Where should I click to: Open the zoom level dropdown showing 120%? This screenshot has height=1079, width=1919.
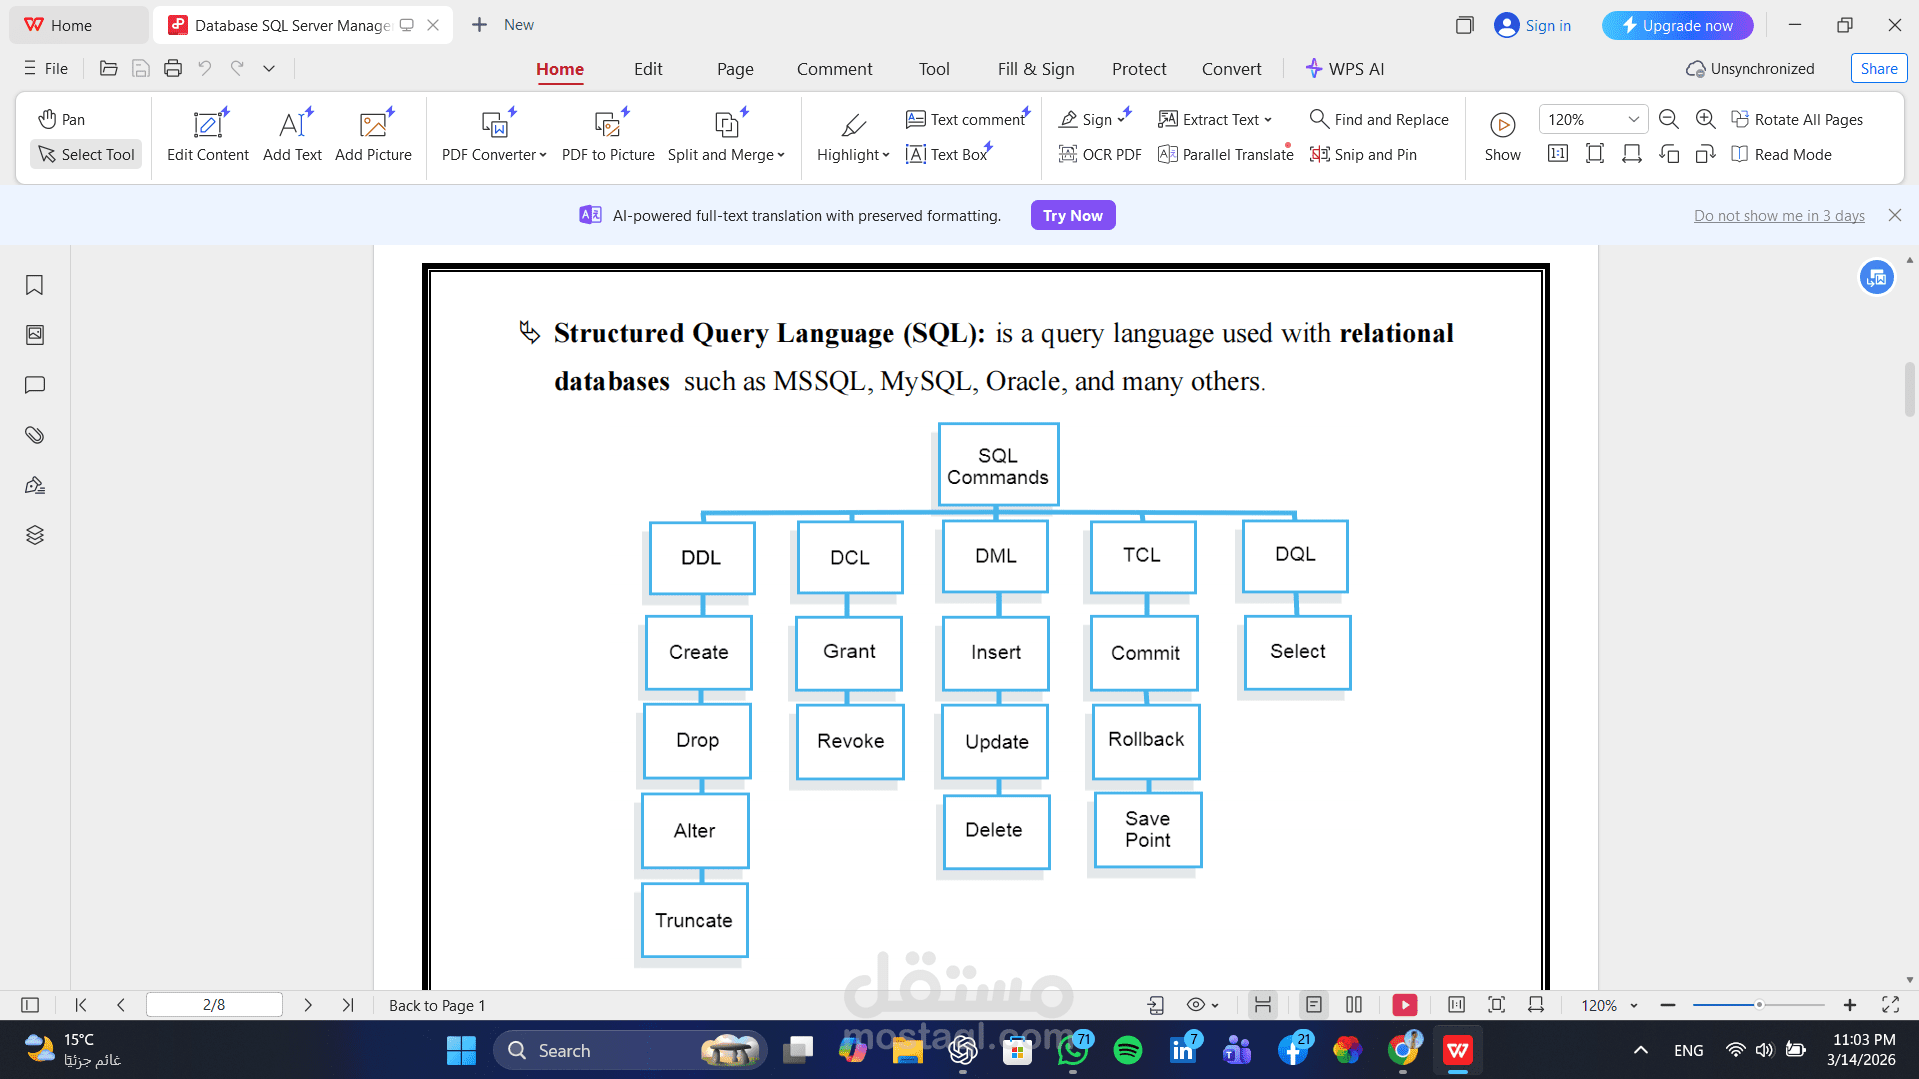point(1634,119)
